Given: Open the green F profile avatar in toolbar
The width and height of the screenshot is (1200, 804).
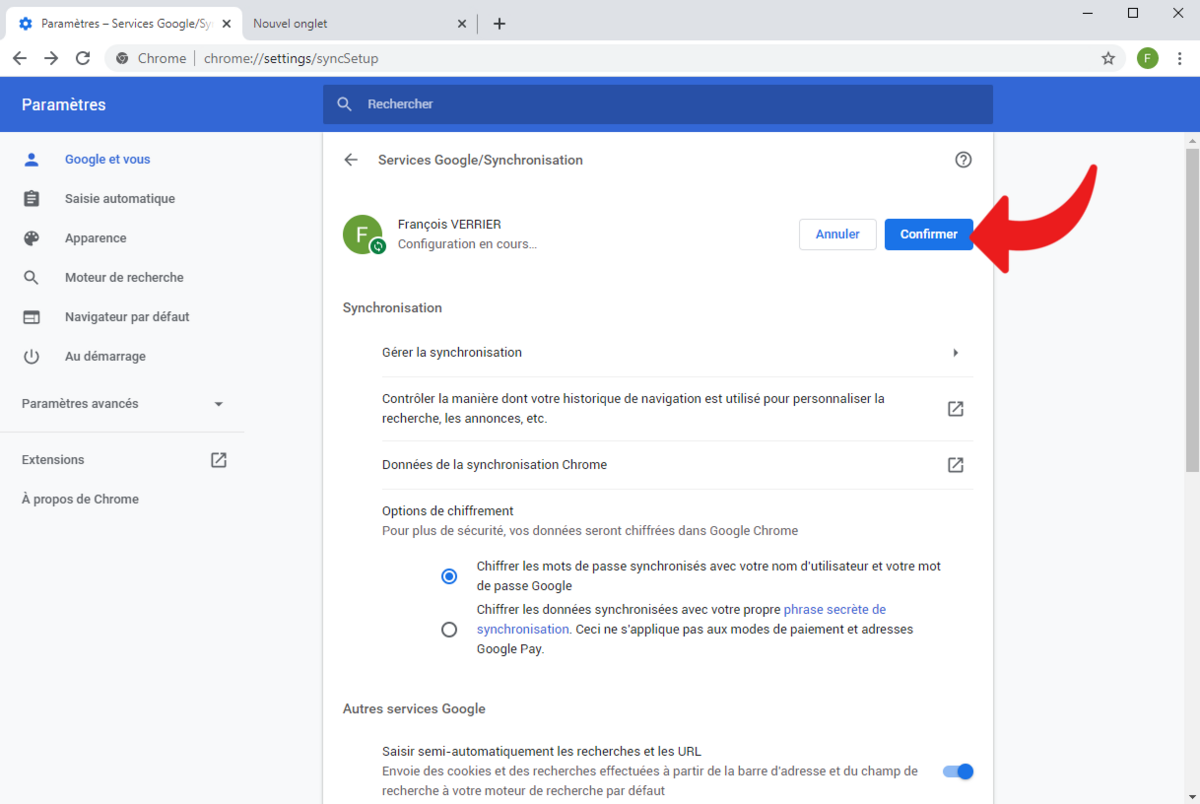Looking at the screenshot, I should (x=1147, y=58).
